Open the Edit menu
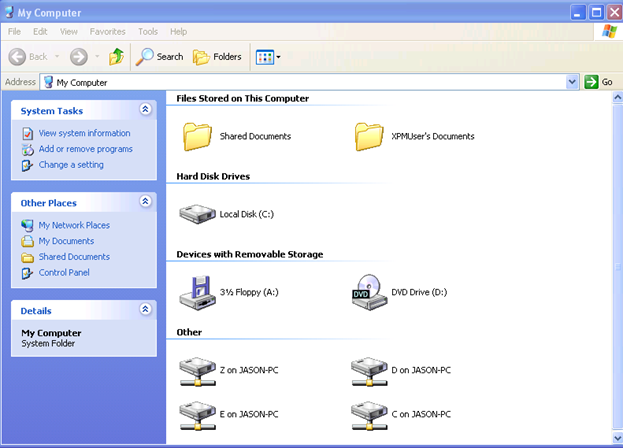This screenshot has height=448, width=623. pos(40,31)
